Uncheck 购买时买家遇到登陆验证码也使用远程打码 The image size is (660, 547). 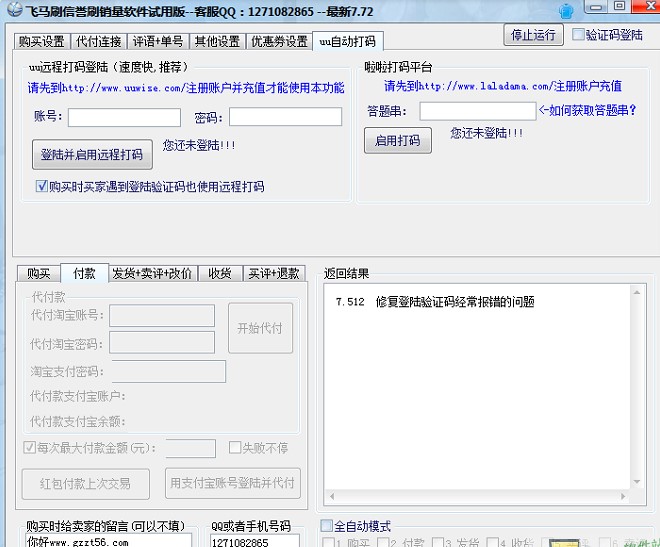click(42, 186)
